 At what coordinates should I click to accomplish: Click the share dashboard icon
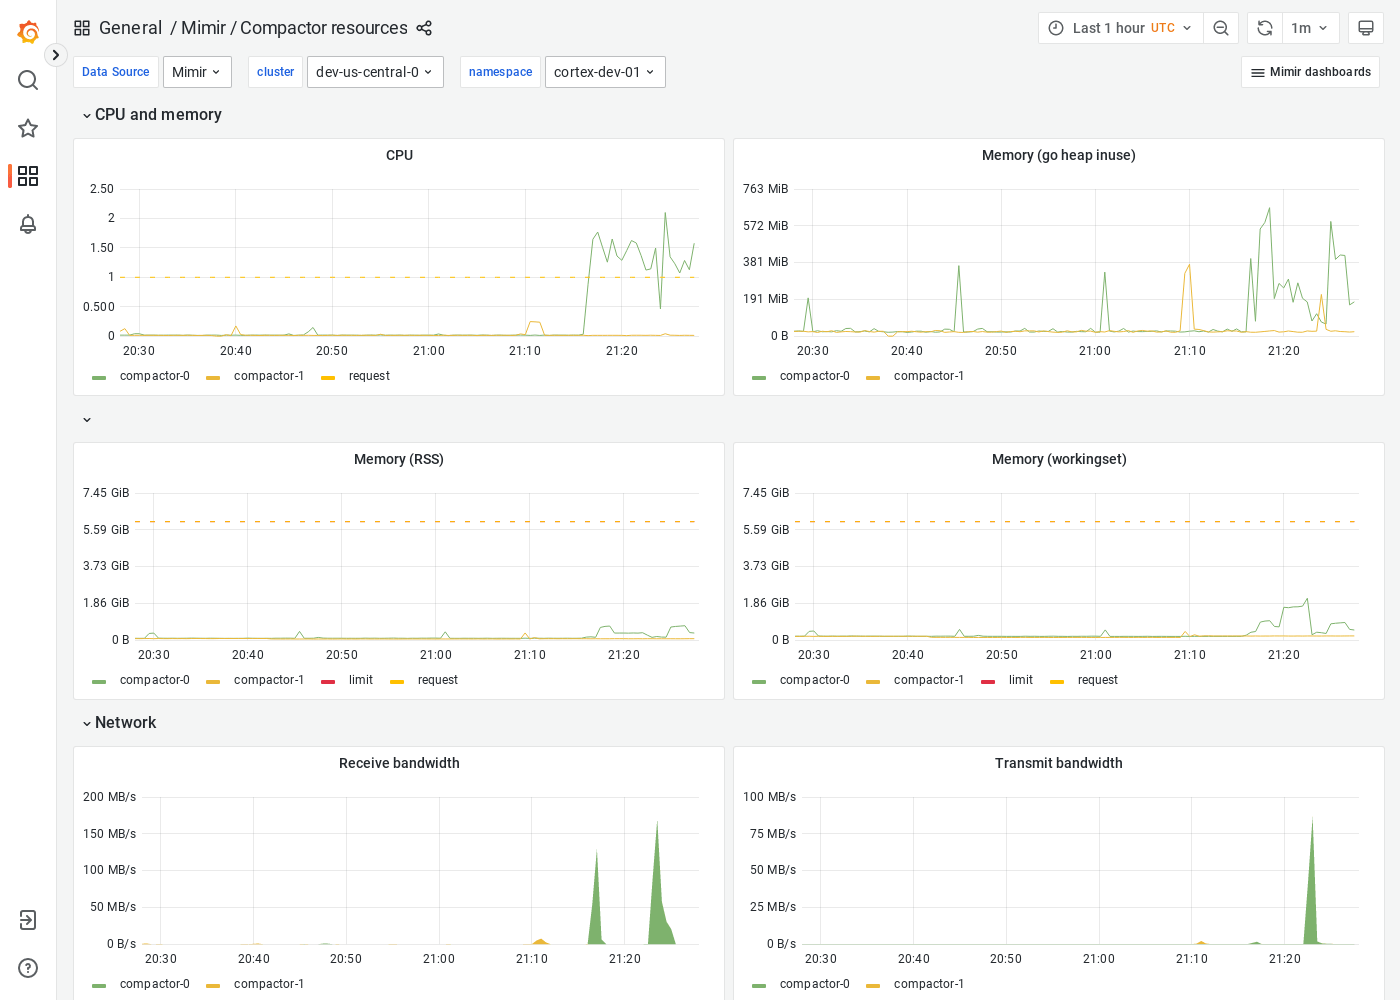tap(424, 28)
